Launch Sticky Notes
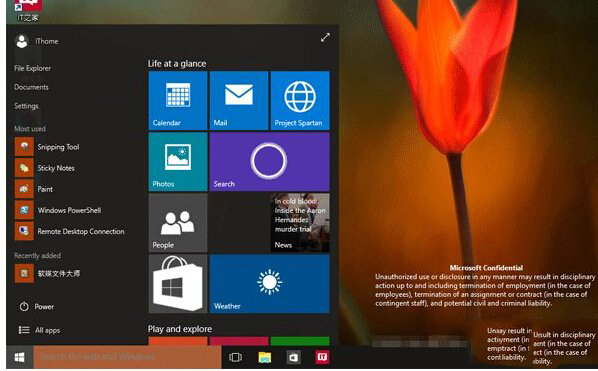This screenshot has height=371, width=598. coord(45,168)
